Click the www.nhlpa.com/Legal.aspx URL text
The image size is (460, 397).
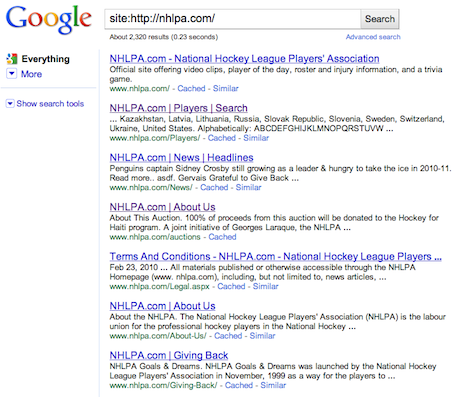(x=159, y=286)
